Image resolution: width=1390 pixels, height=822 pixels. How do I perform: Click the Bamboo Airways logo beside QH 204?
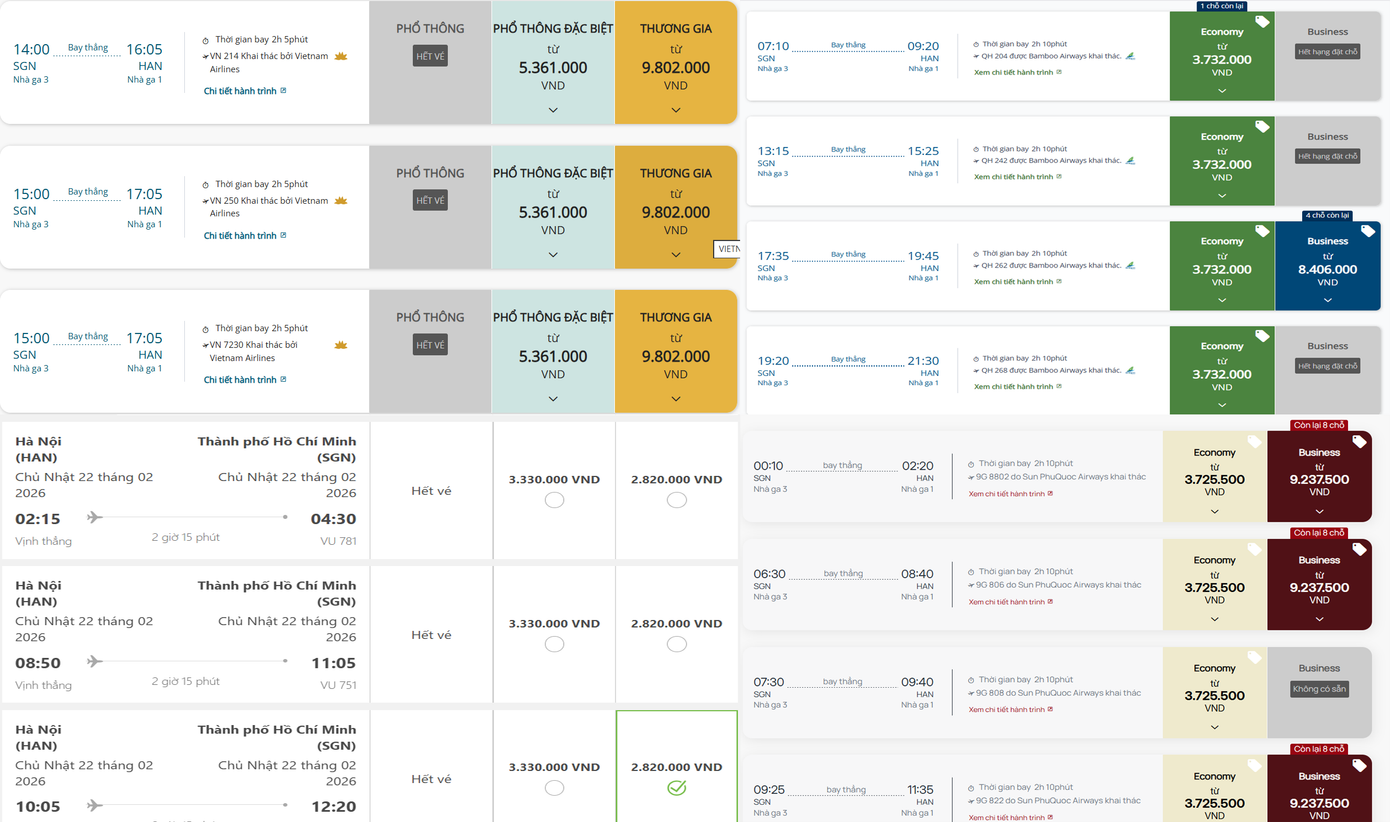[1130, 56]
